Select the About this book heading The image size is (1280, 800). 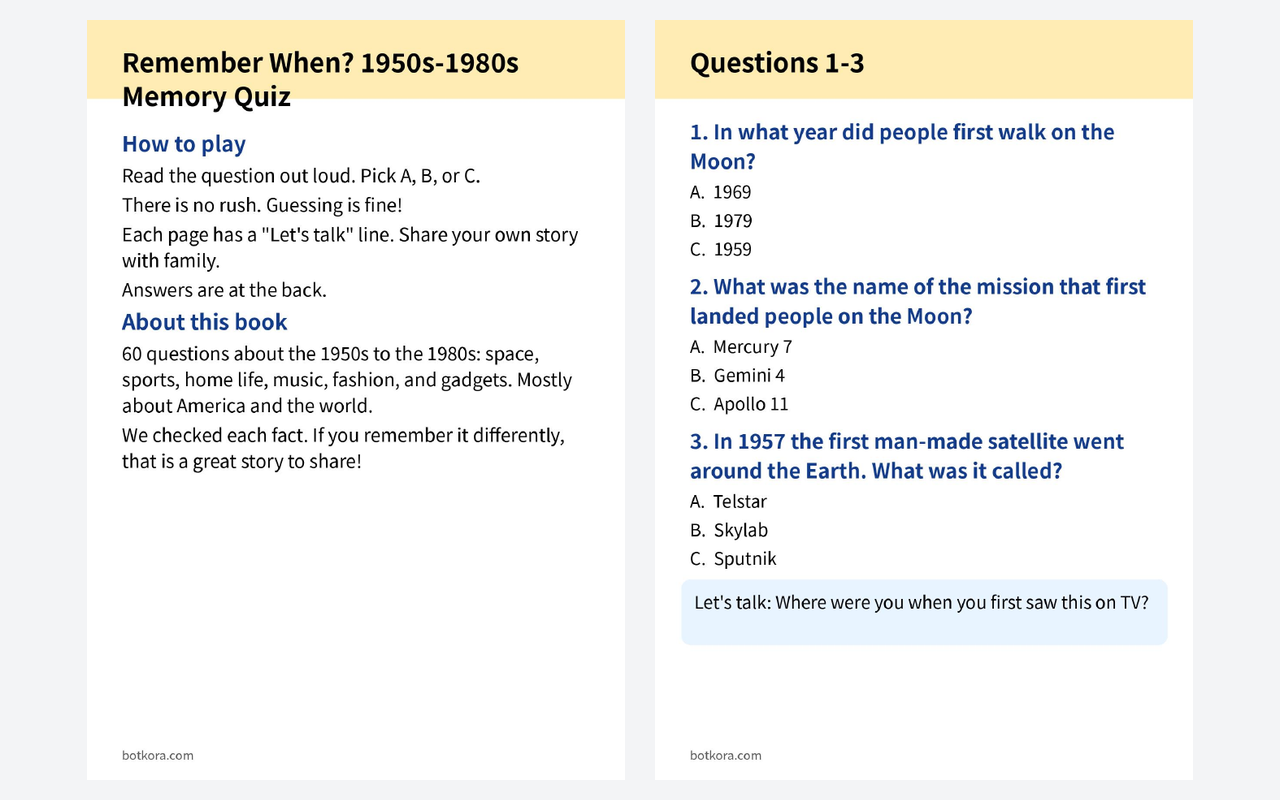205,322
